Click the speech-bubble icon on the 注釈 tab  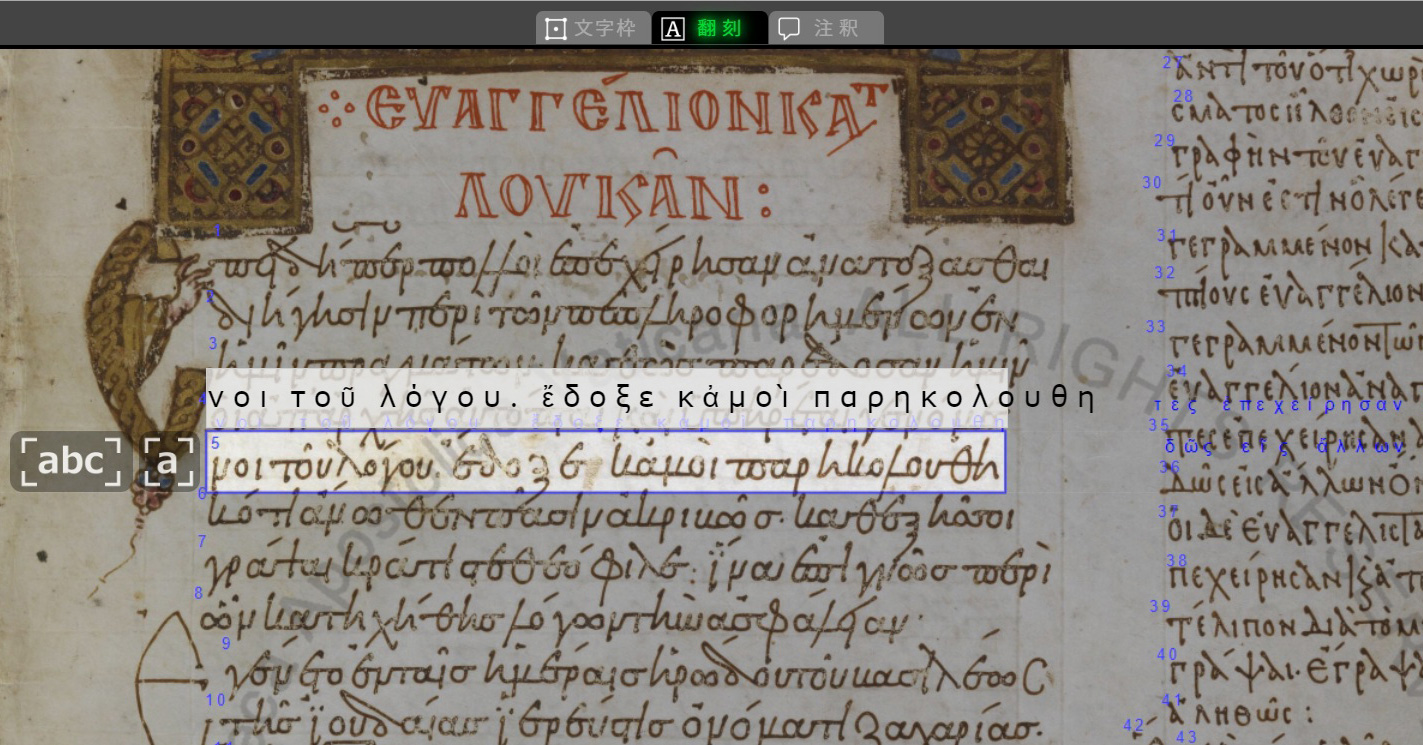tap(791, 28)
